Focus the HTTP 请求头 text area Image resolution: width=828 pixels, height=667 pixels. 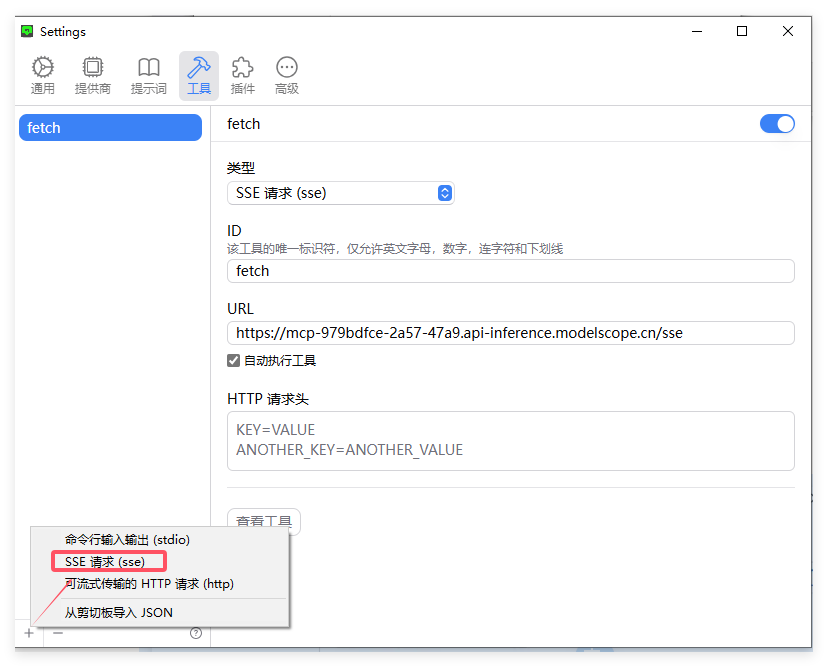(x=510, y=440)
